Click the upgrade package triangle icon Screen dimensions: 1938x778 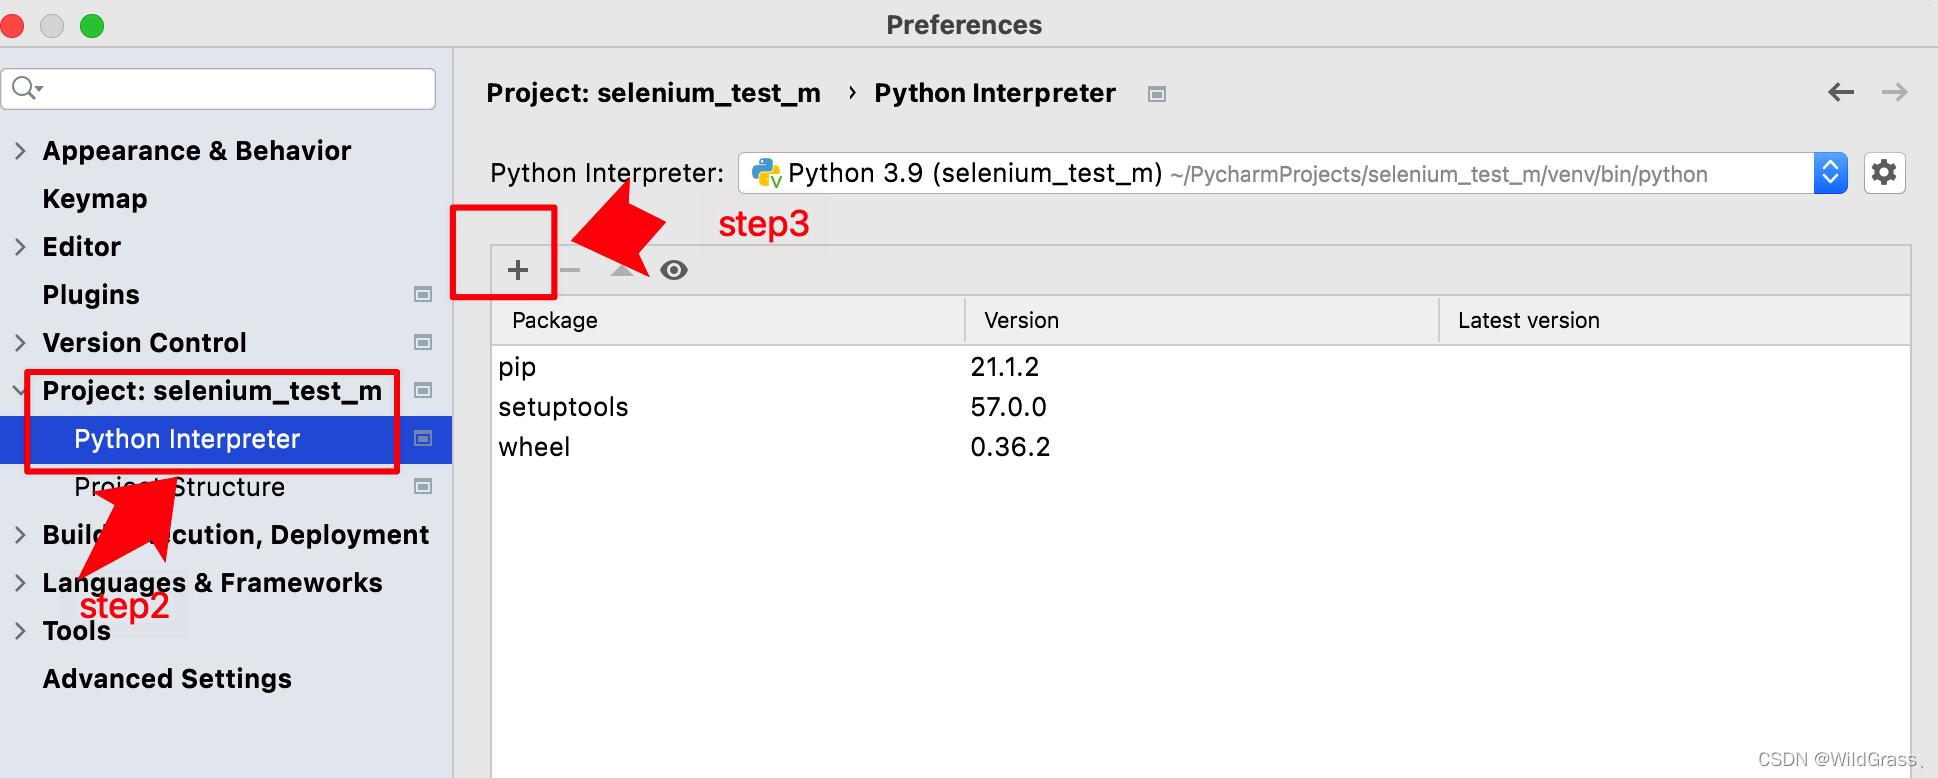click(622, 270)
